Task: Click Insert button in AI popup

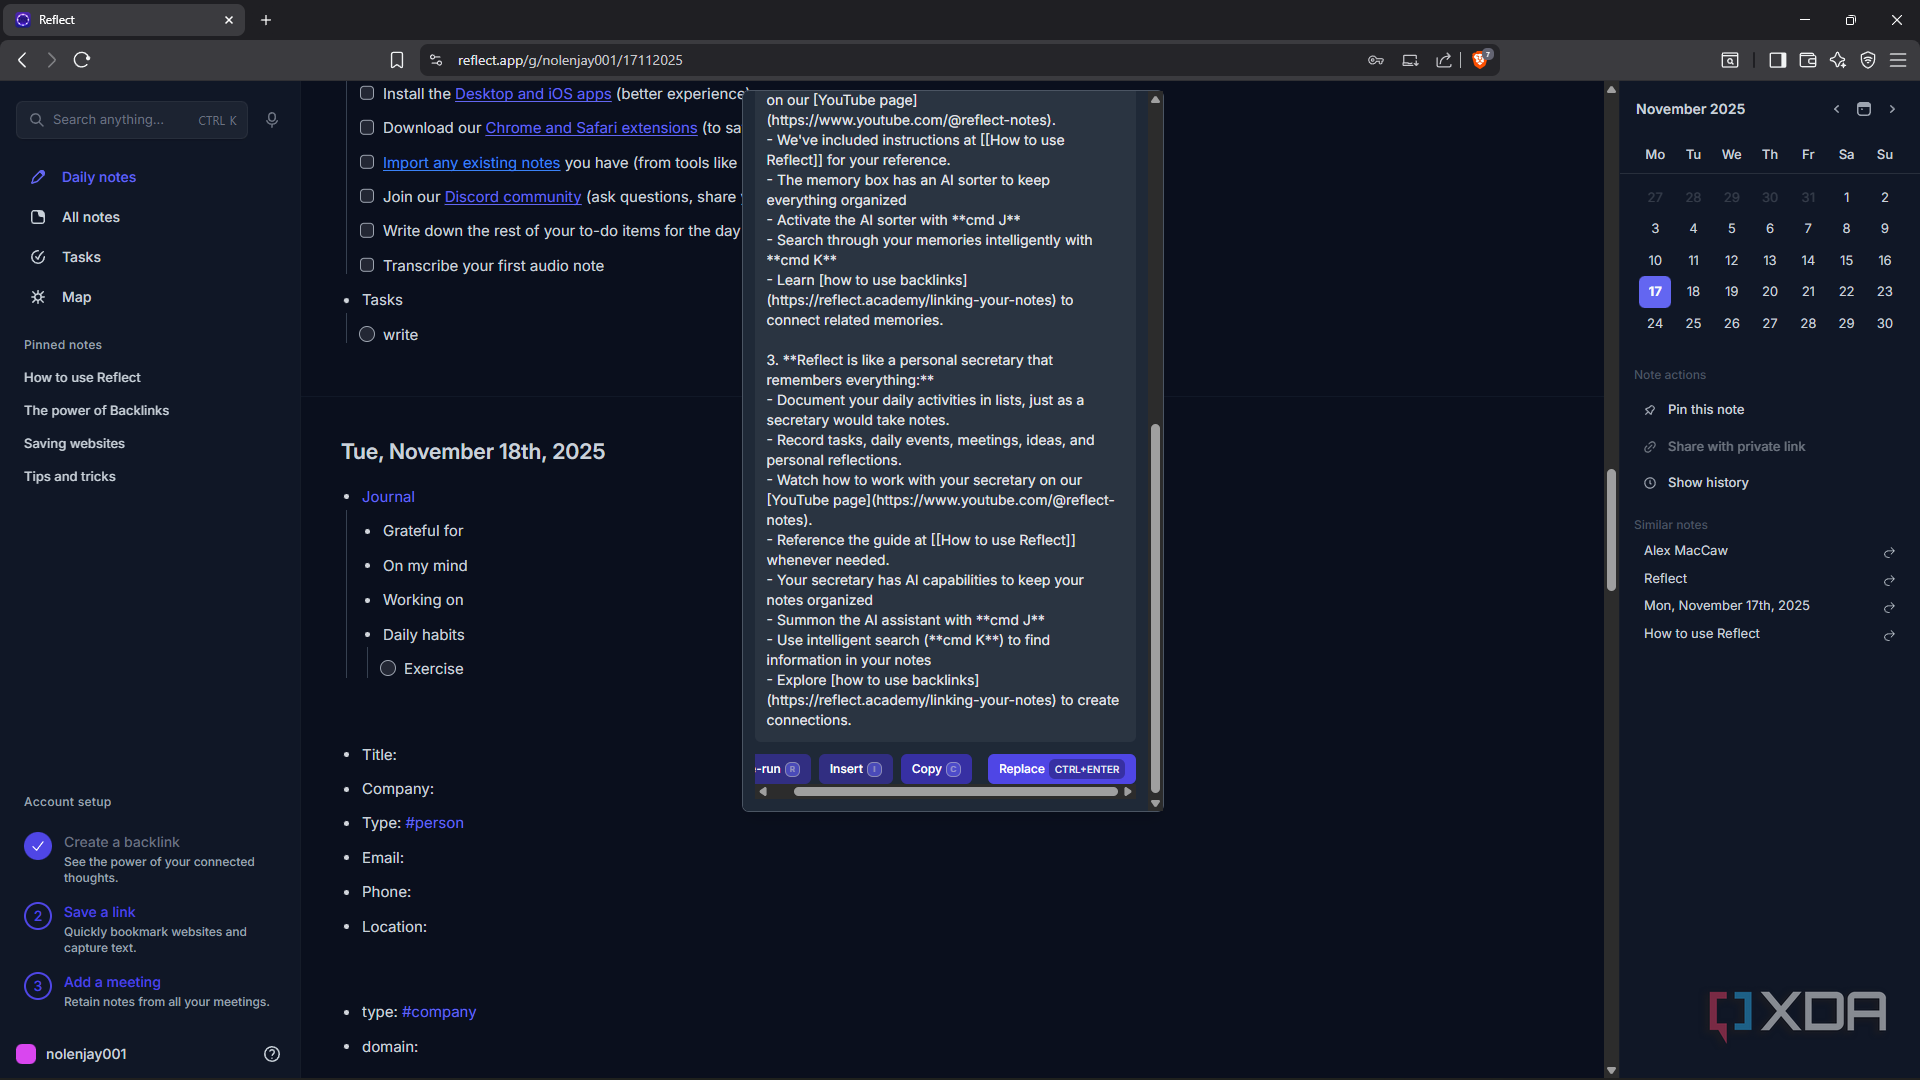Action: [856, 769]
